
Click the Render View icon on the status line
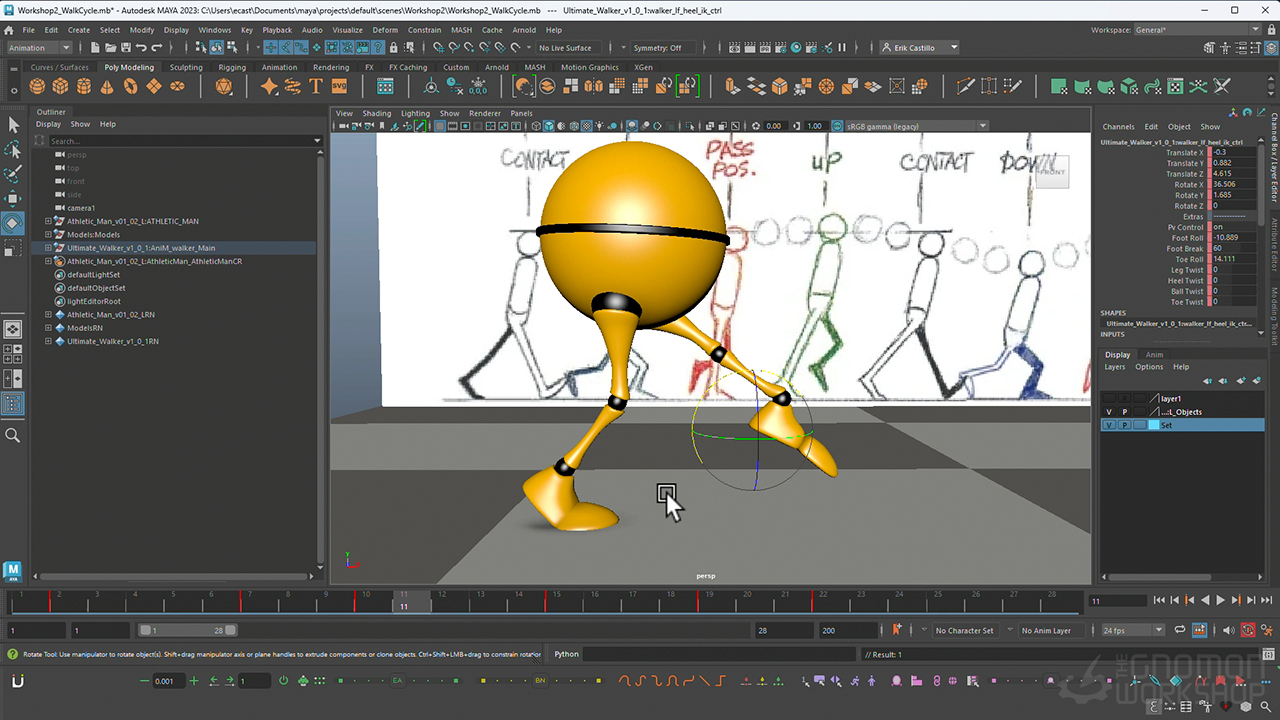733,47
